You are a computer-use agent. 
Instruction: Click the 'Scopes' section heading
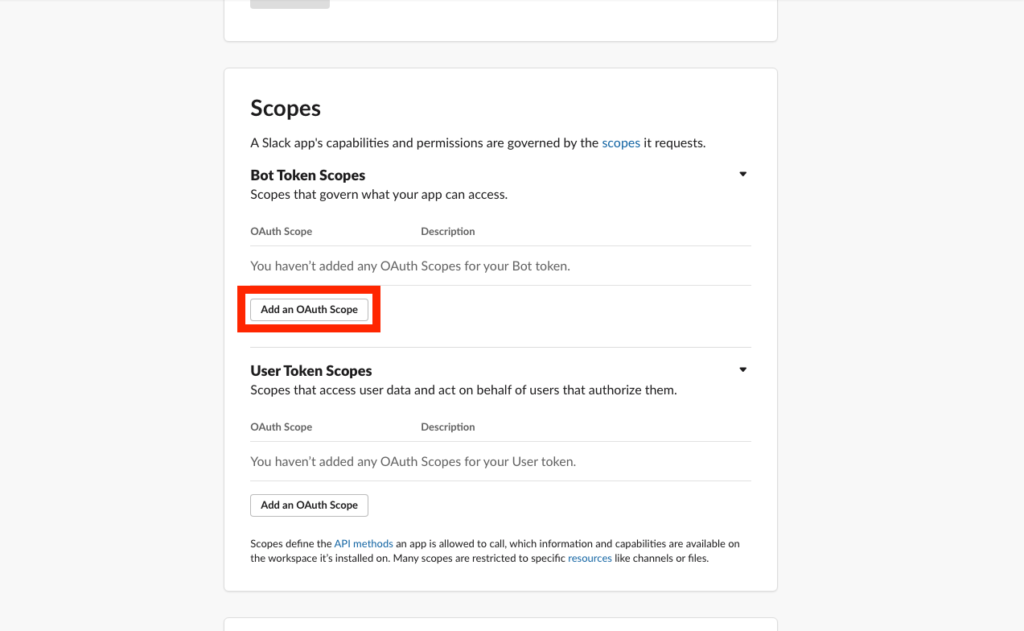click(285, 108)
